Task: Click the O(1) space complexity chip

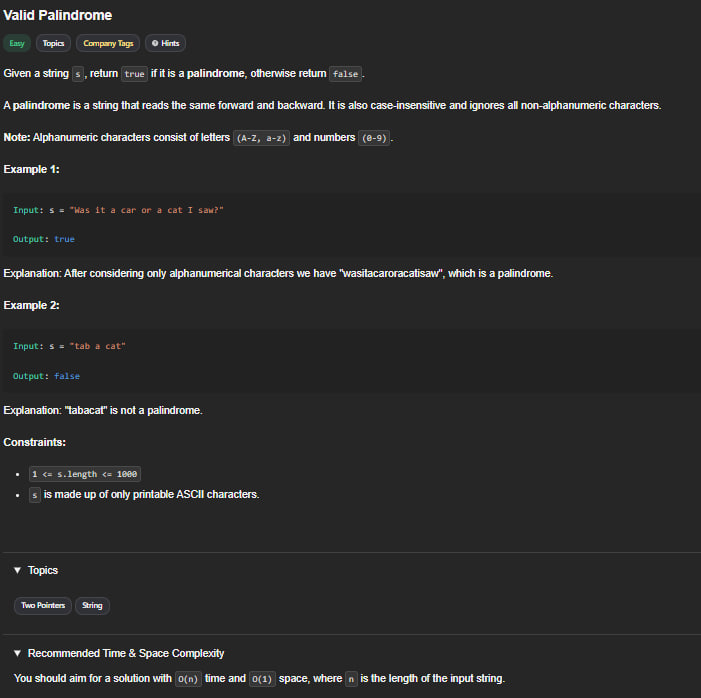Action: pos(262,679)
